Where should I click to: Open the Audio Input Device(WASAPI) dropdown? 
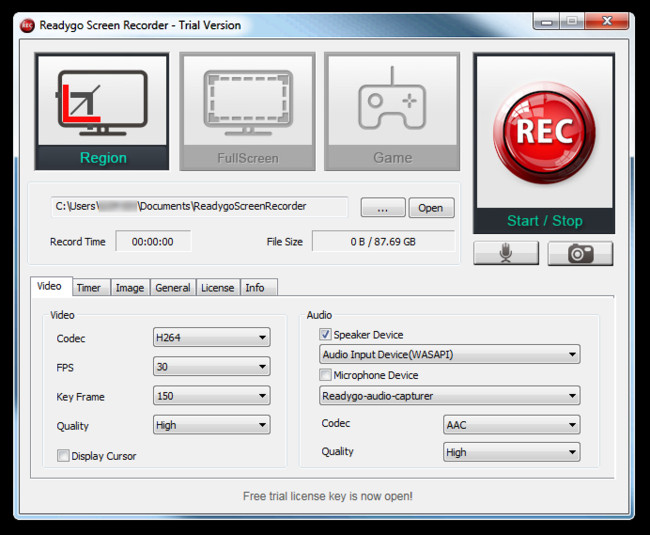pyautogui.click(x=450, y=354)
